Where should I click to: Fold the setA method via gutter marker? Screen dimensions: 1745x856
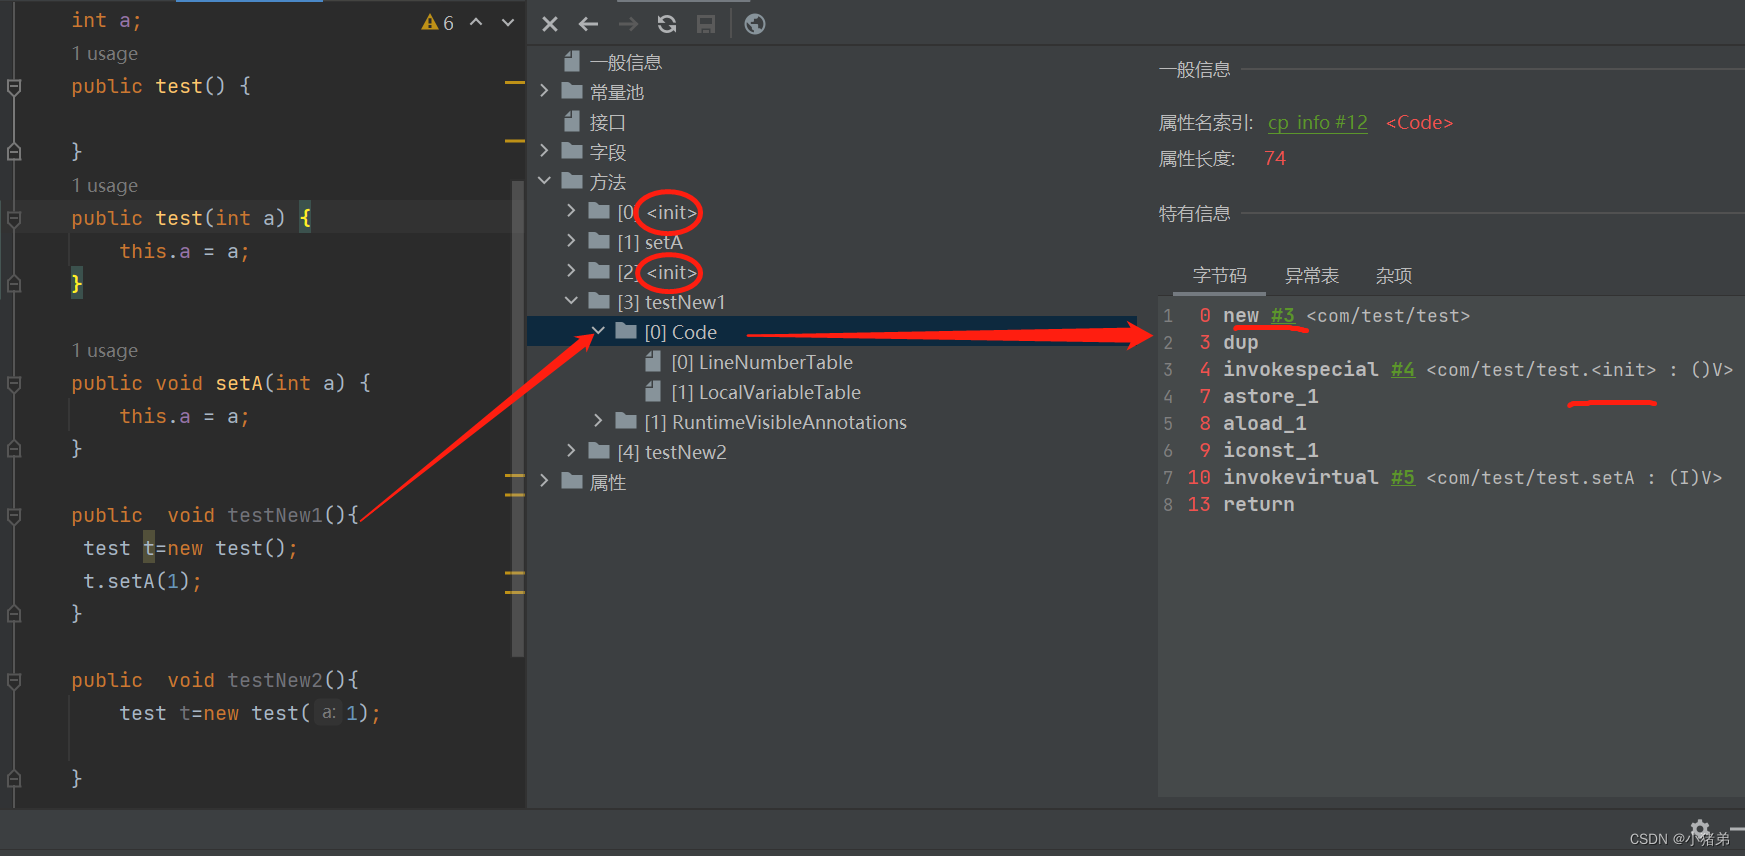14,384
